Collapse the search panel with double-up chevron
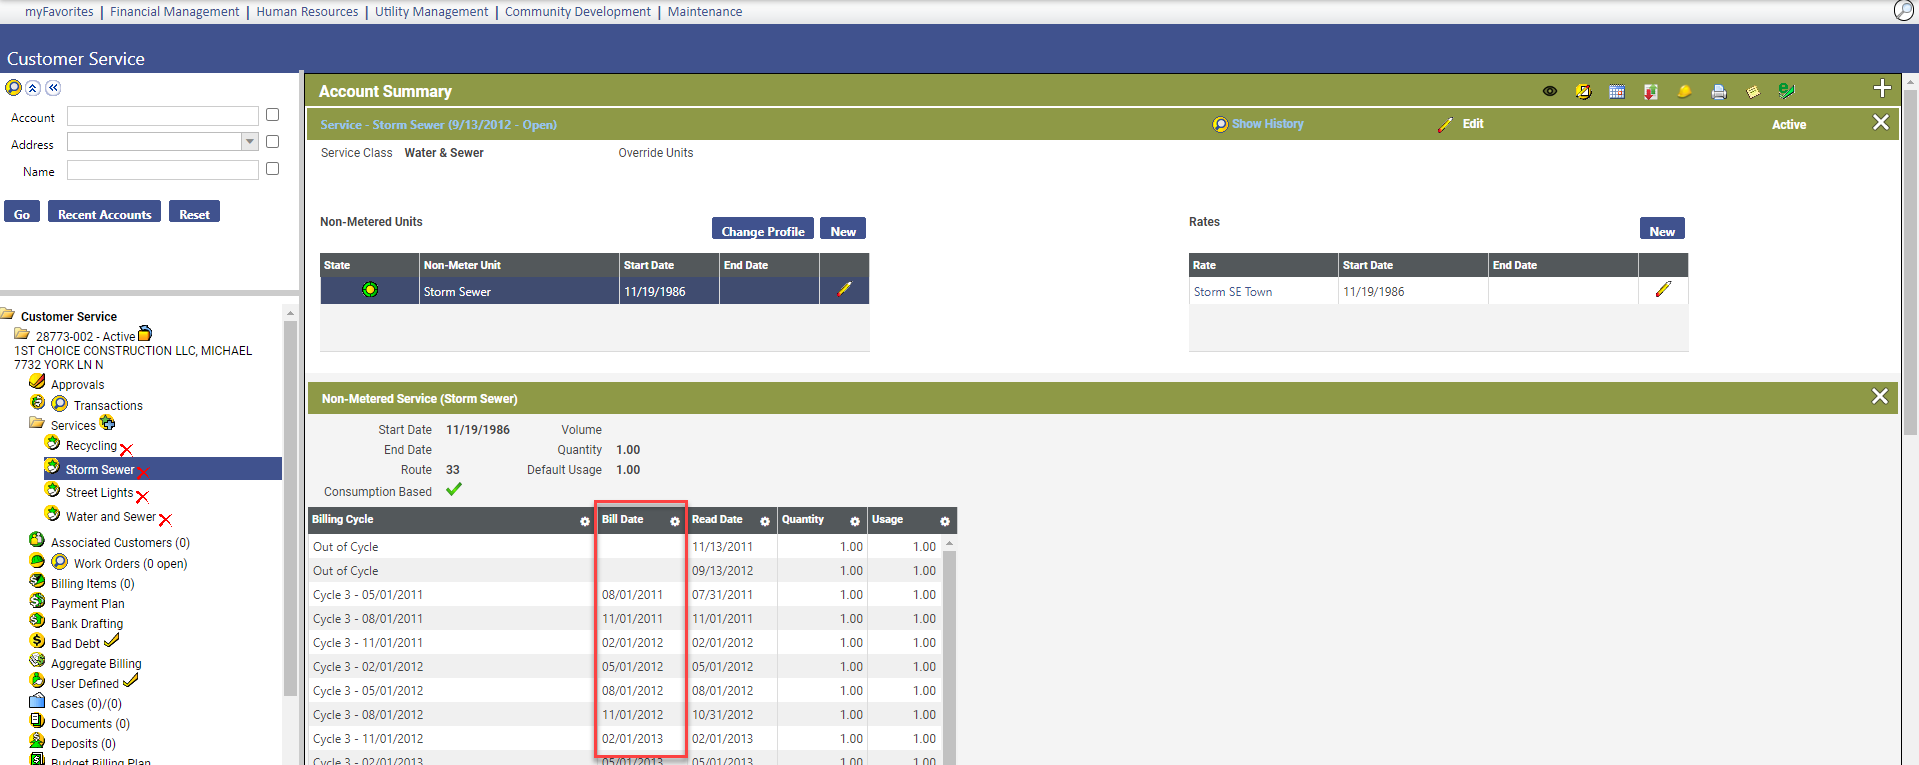The height and width of the screenshot is (765, 1919). (33, 88)
